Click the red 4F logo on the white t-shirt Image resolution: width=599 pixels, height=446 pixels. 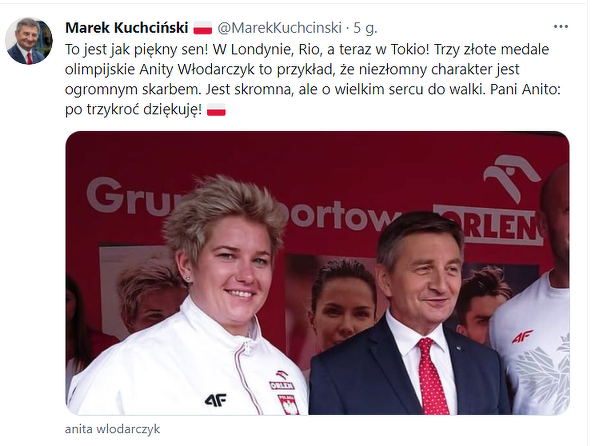pos(522,337)
